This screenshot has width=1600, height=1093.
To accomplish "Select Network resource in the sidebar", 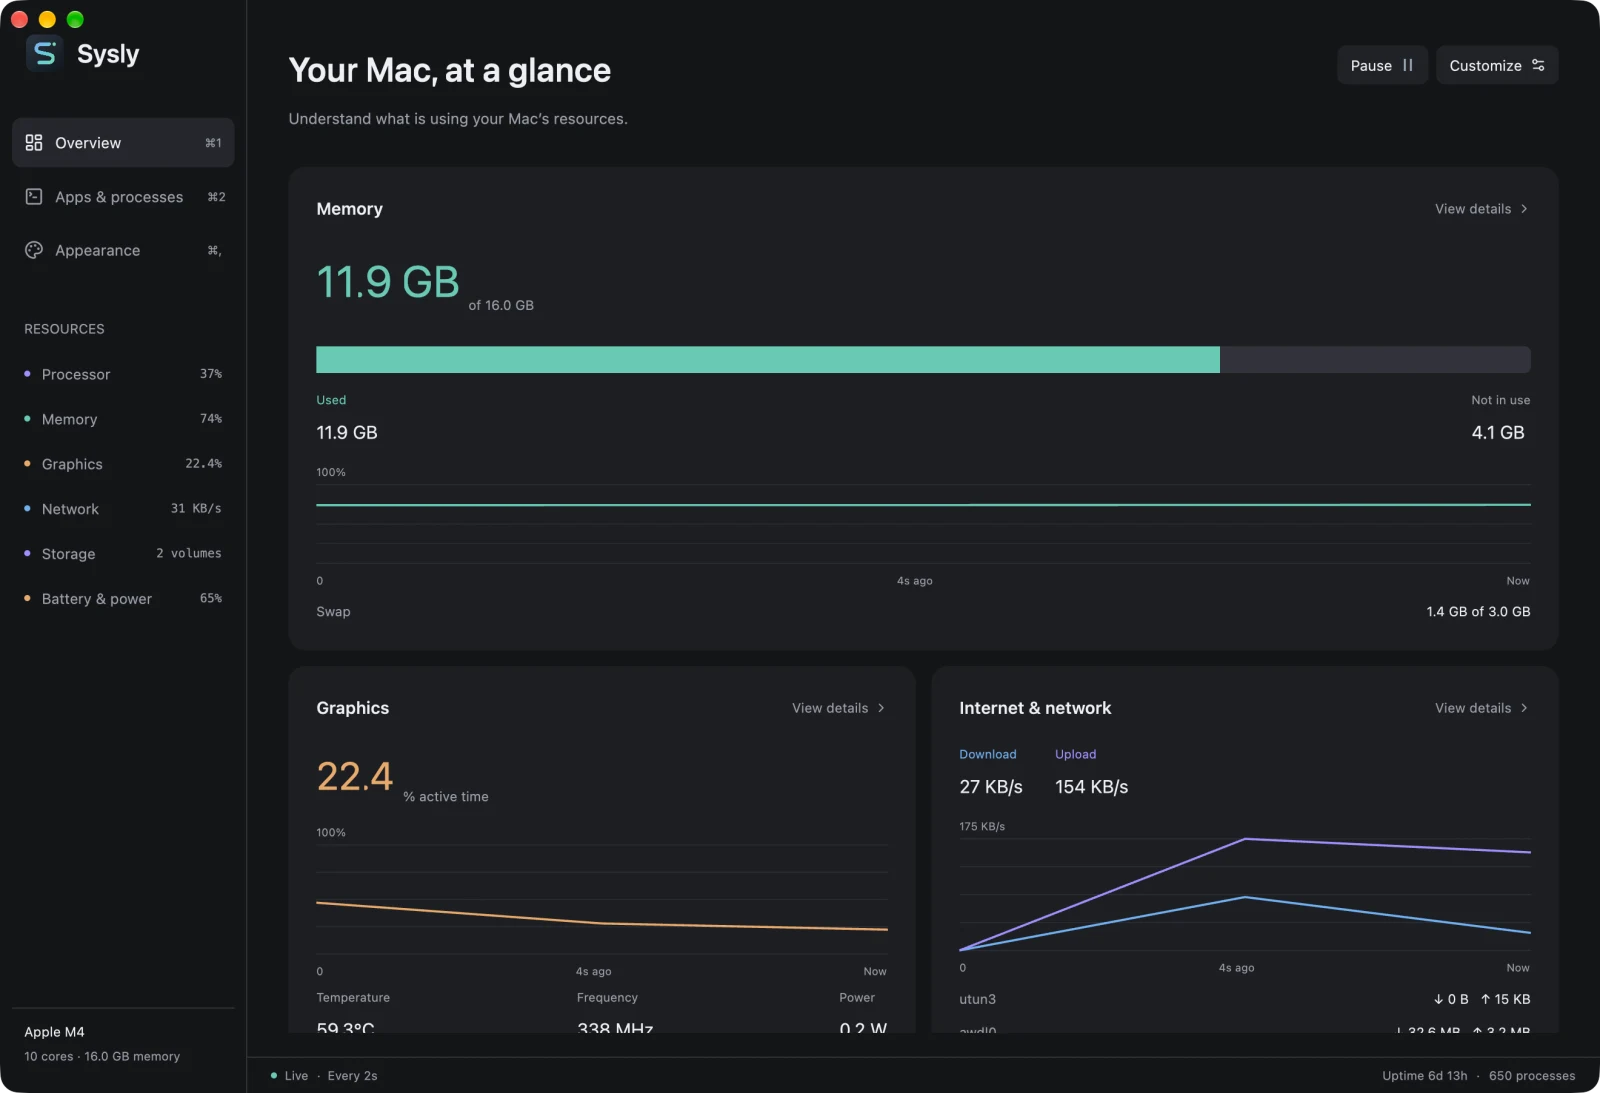I will (x=123, y=509).
